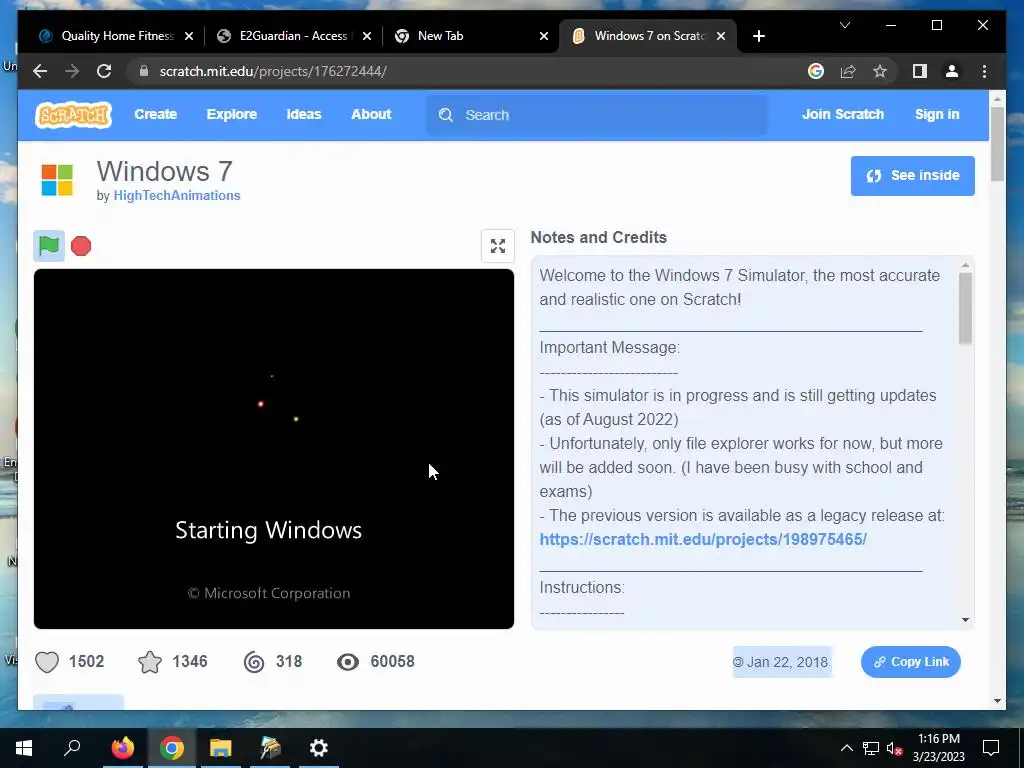Screen dimensions: 1024x768
Task: Click the Google icon in address bar
Action: (x=816, y=71)
